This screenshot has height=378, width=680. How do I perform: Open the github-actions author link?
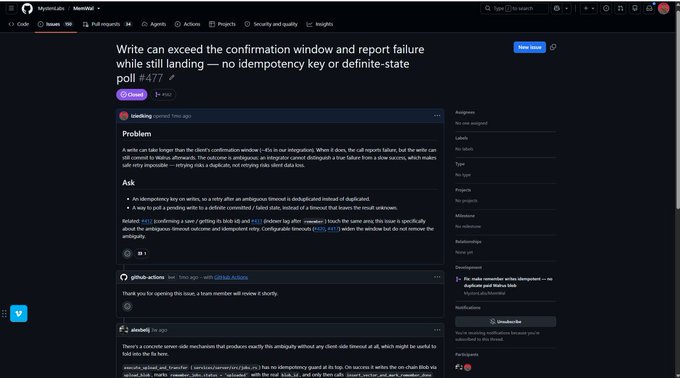pyautogui.click(x=147, y=277)
